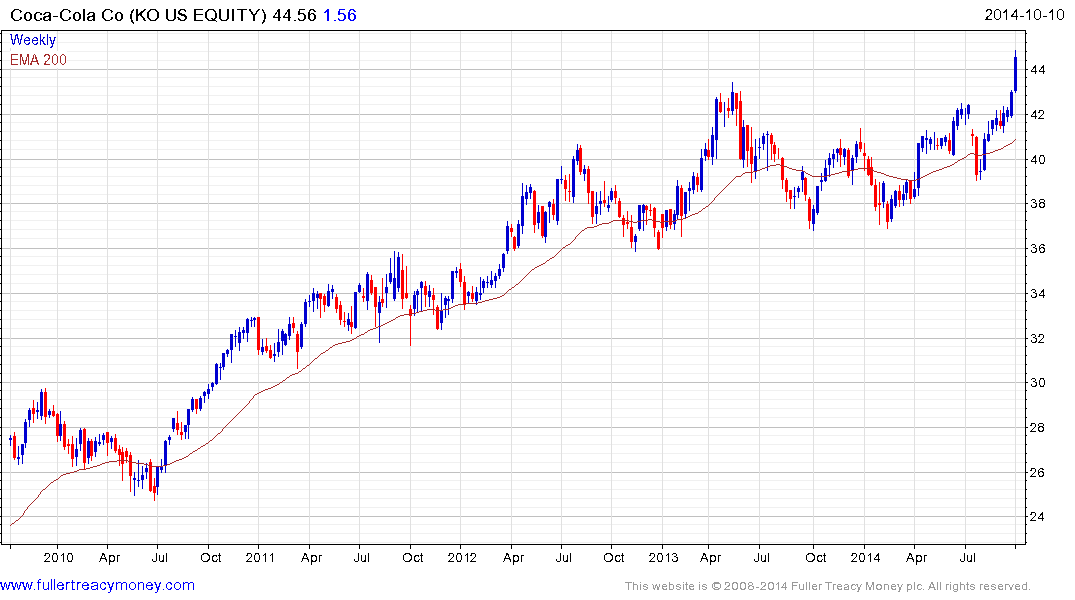Click the 34 price axis label
The height and width of the screenshot is (600, 1075).
1037,294
